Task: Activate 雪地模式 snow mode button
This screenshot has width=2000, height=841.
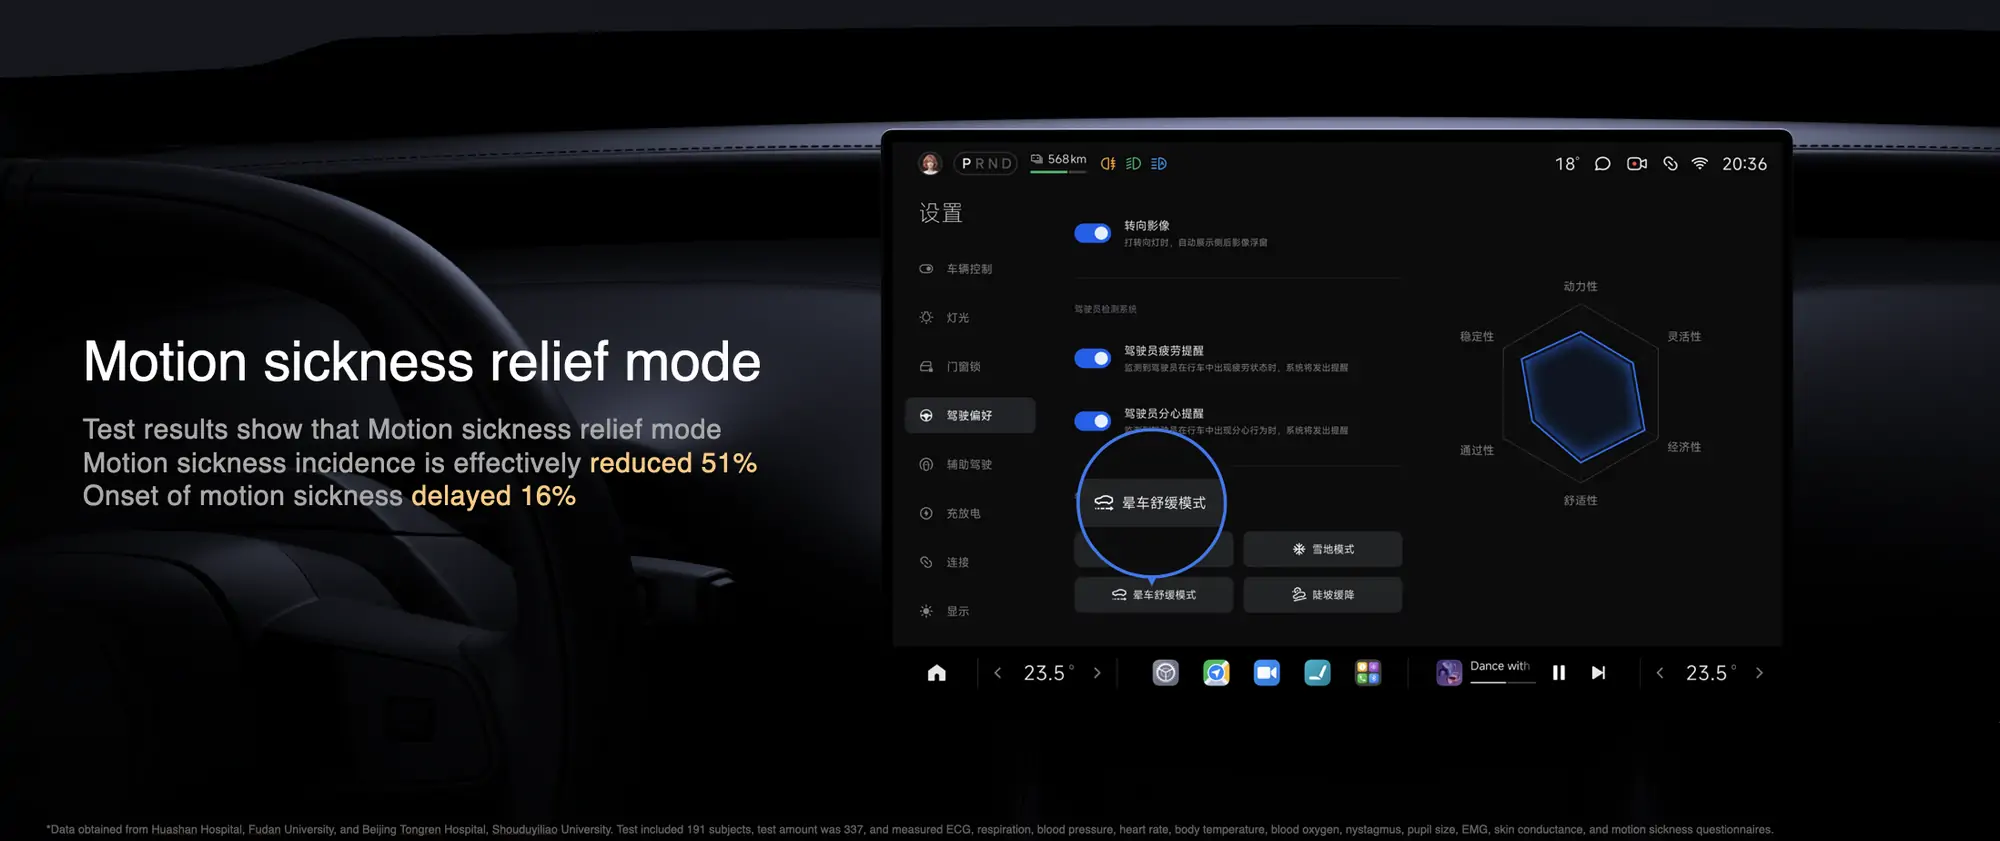Action: 1322,549
